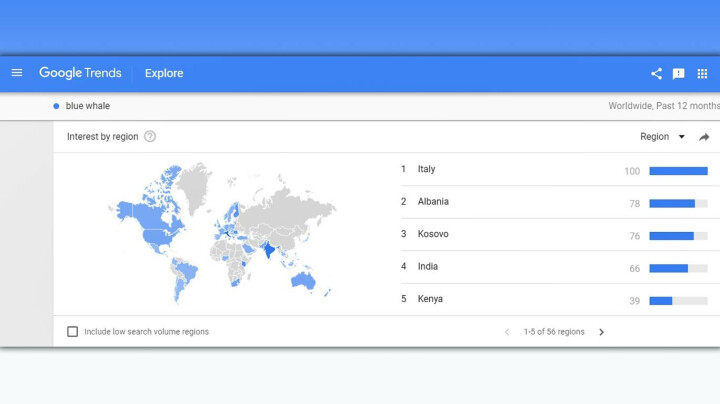Open the hamburger main menu
Screen dimensions: 720x404
(17, 73)
